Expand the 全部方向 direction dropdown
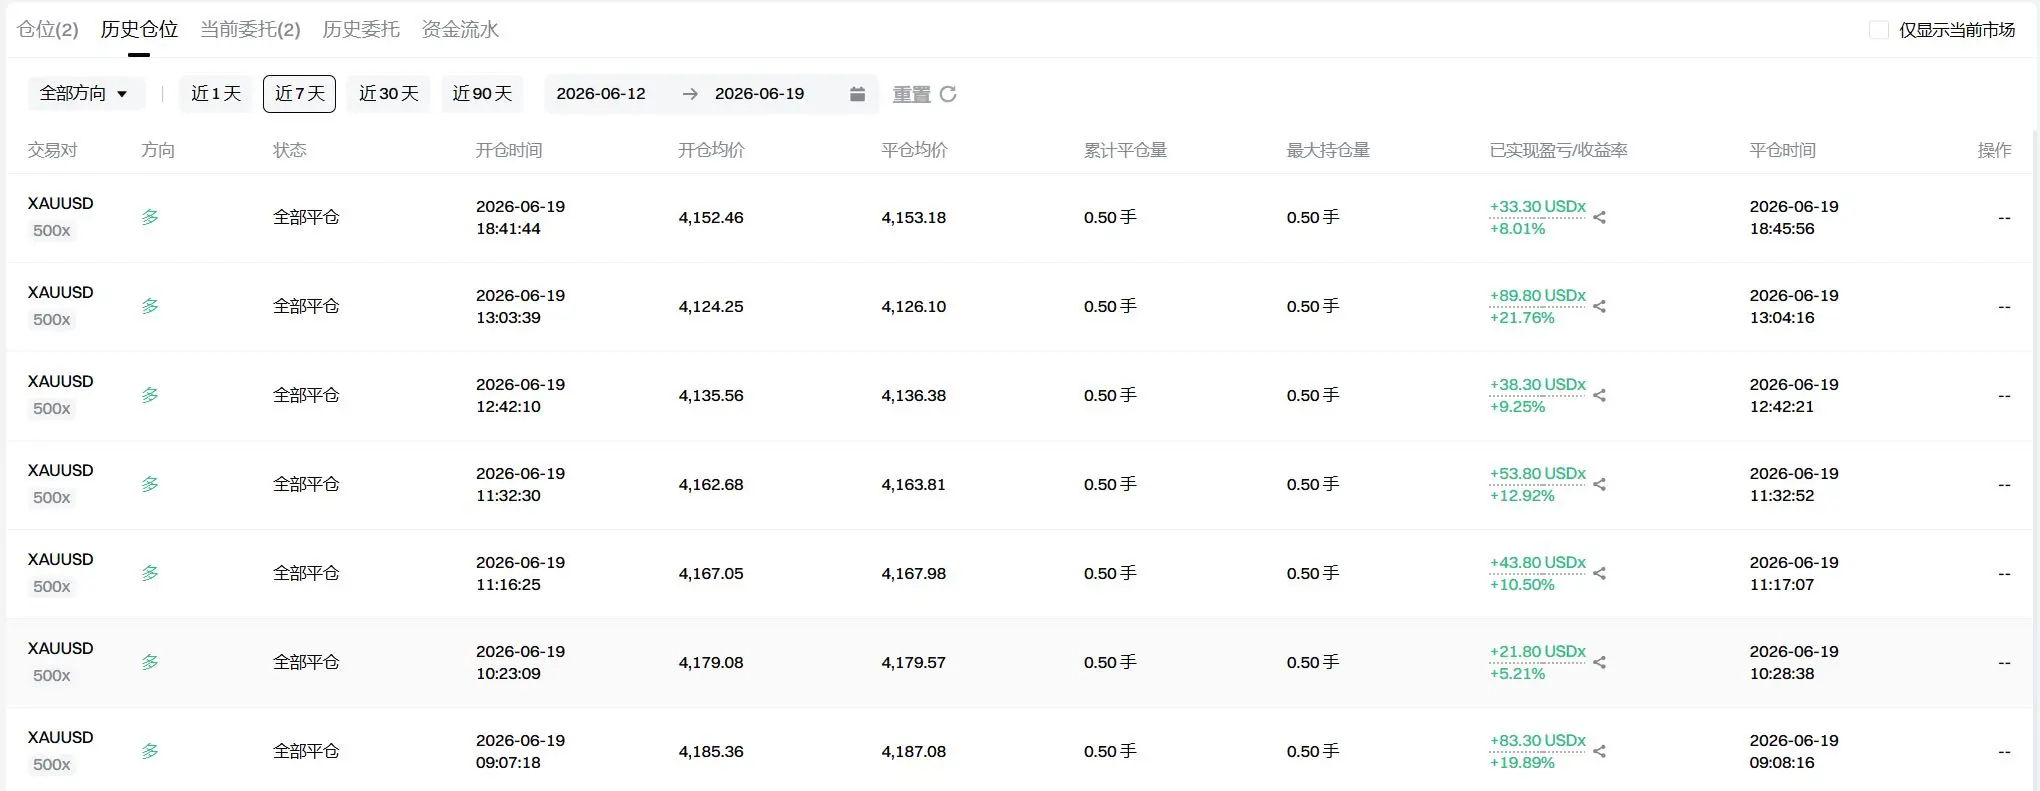 click(x=86, y=93)
